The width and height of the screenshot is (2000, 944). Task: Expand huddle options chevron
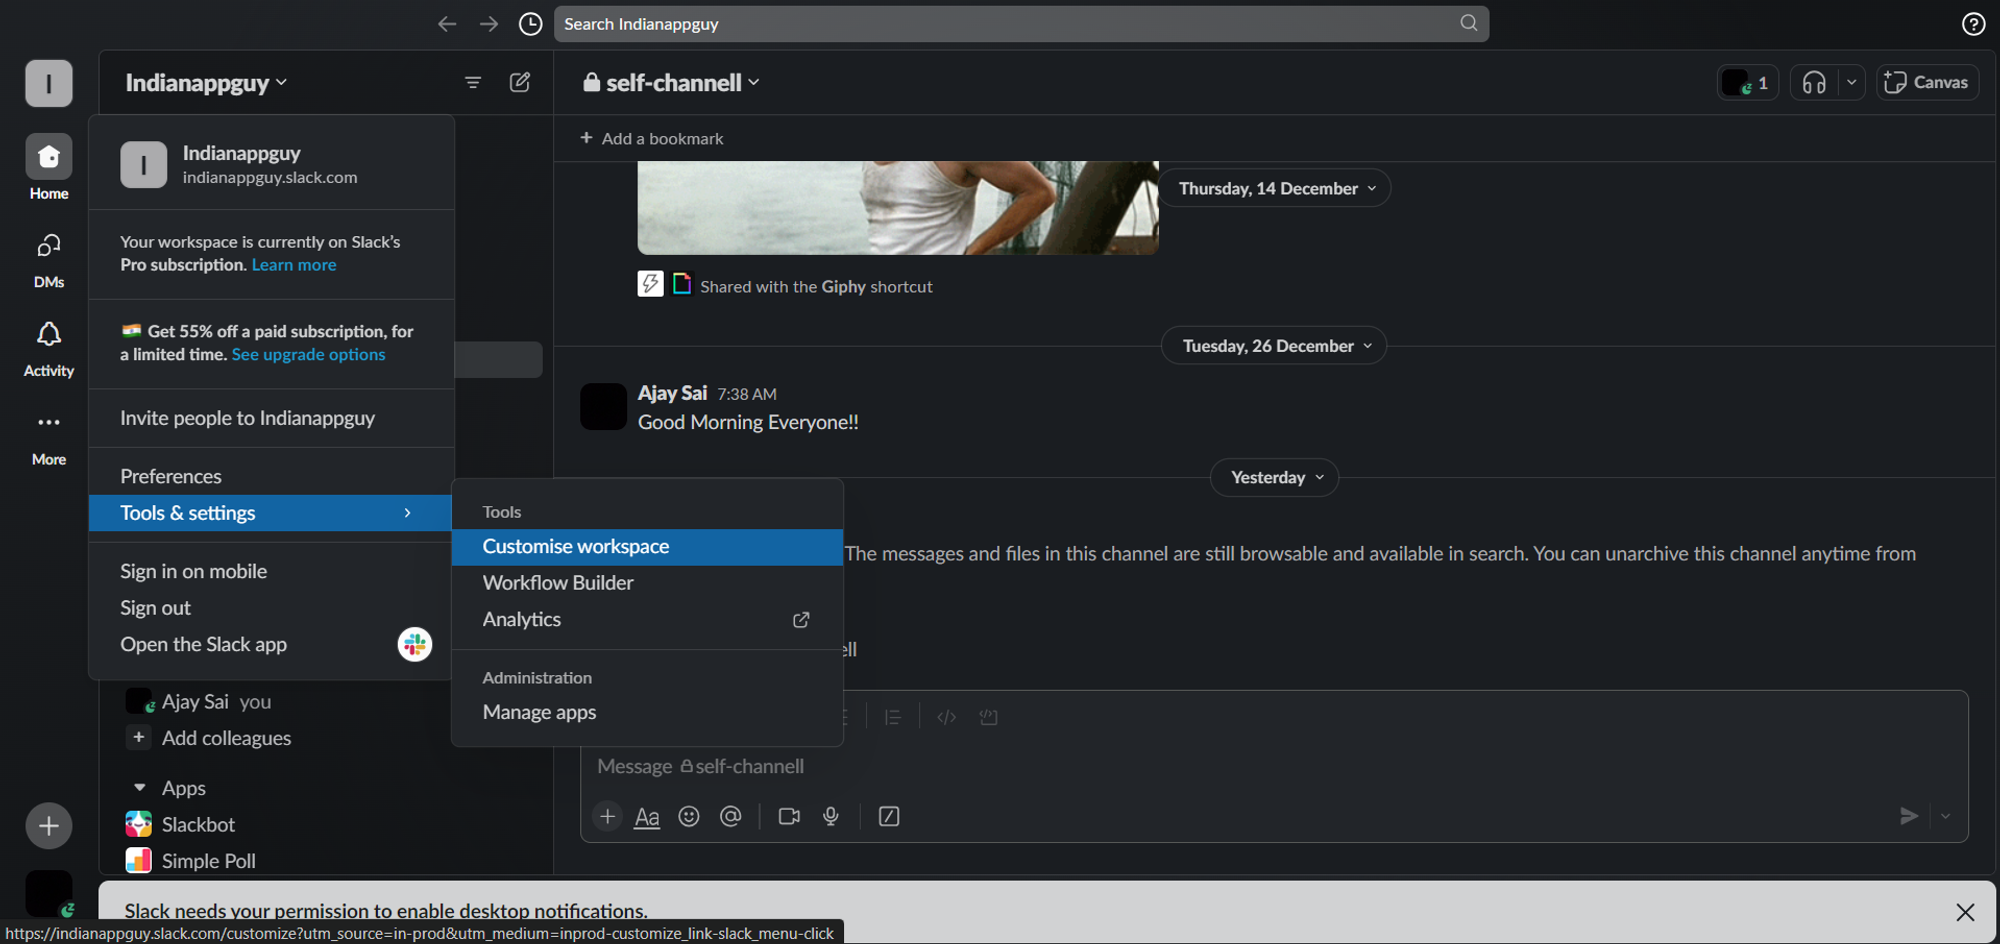point(1851,83)
